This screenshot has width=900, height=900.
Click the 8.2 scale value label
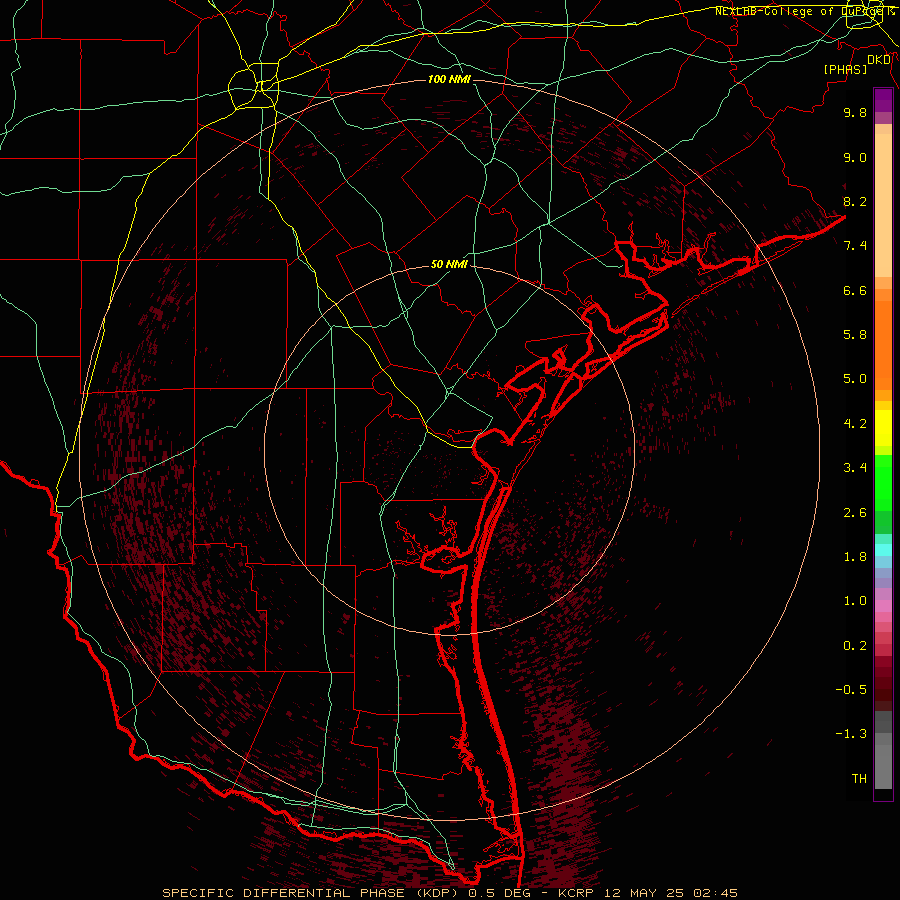855,201
